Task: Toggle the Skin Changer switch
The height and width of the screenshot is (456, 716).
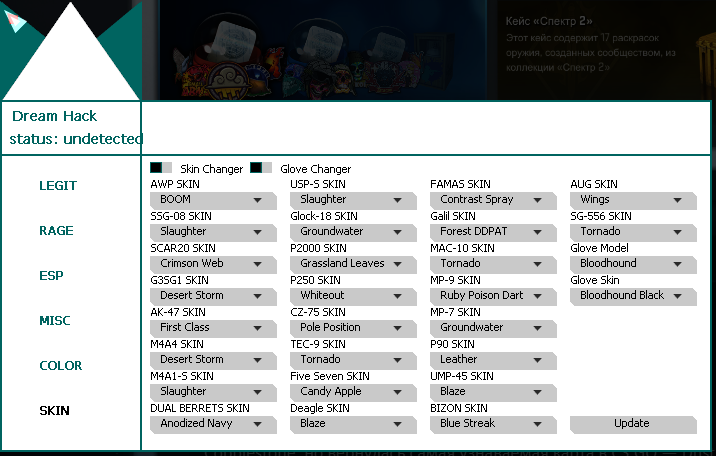Action: click(x=161, y=168)
